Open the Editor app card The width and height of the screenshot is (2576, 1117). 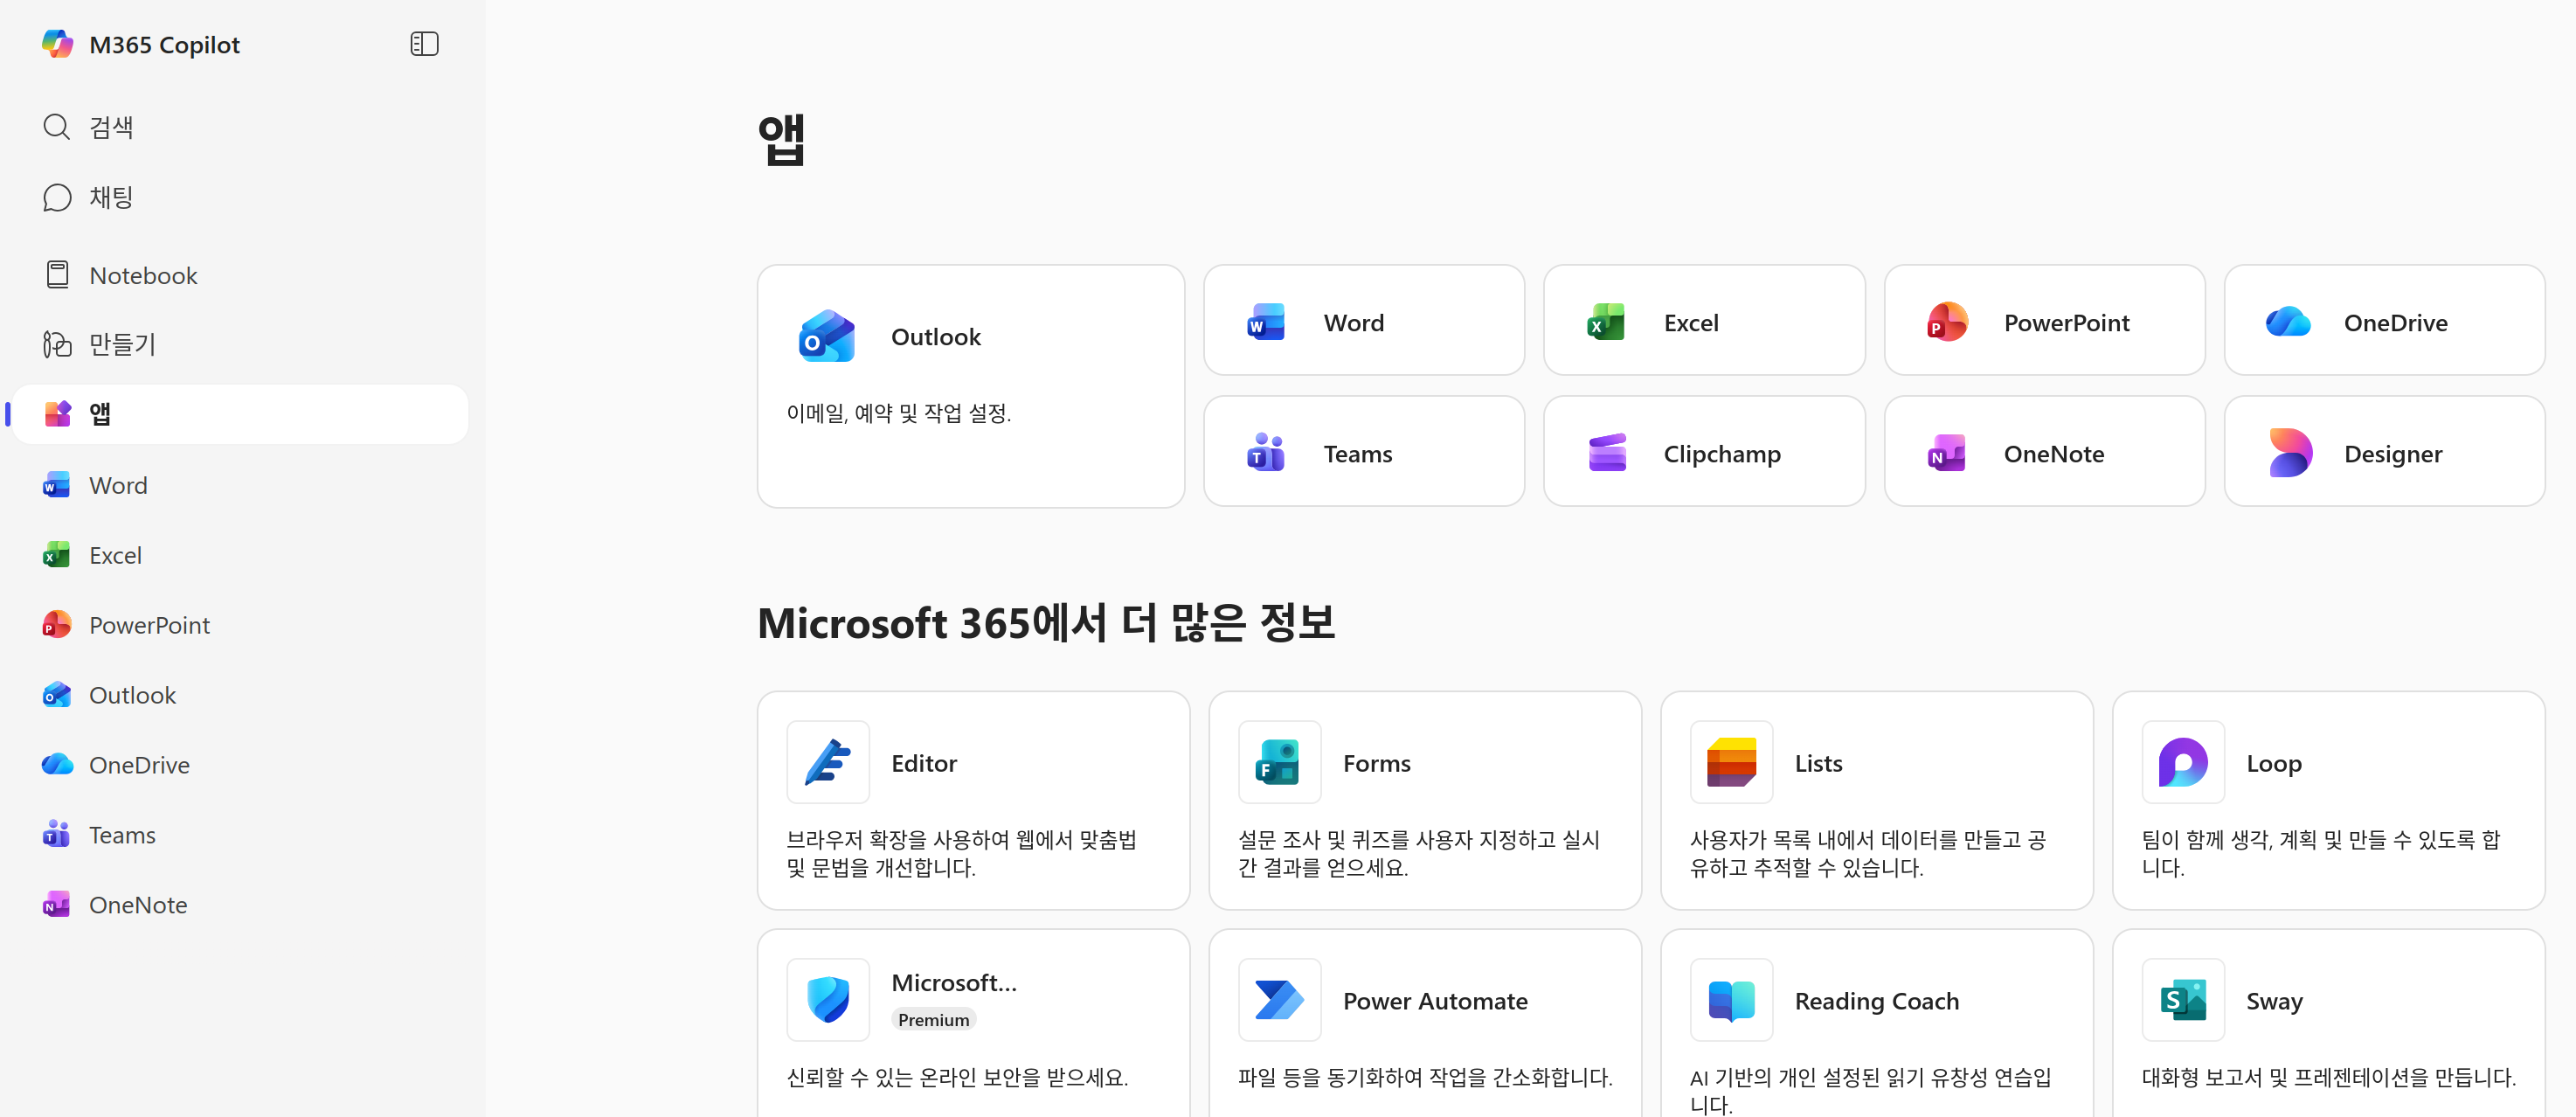(972, 799)
